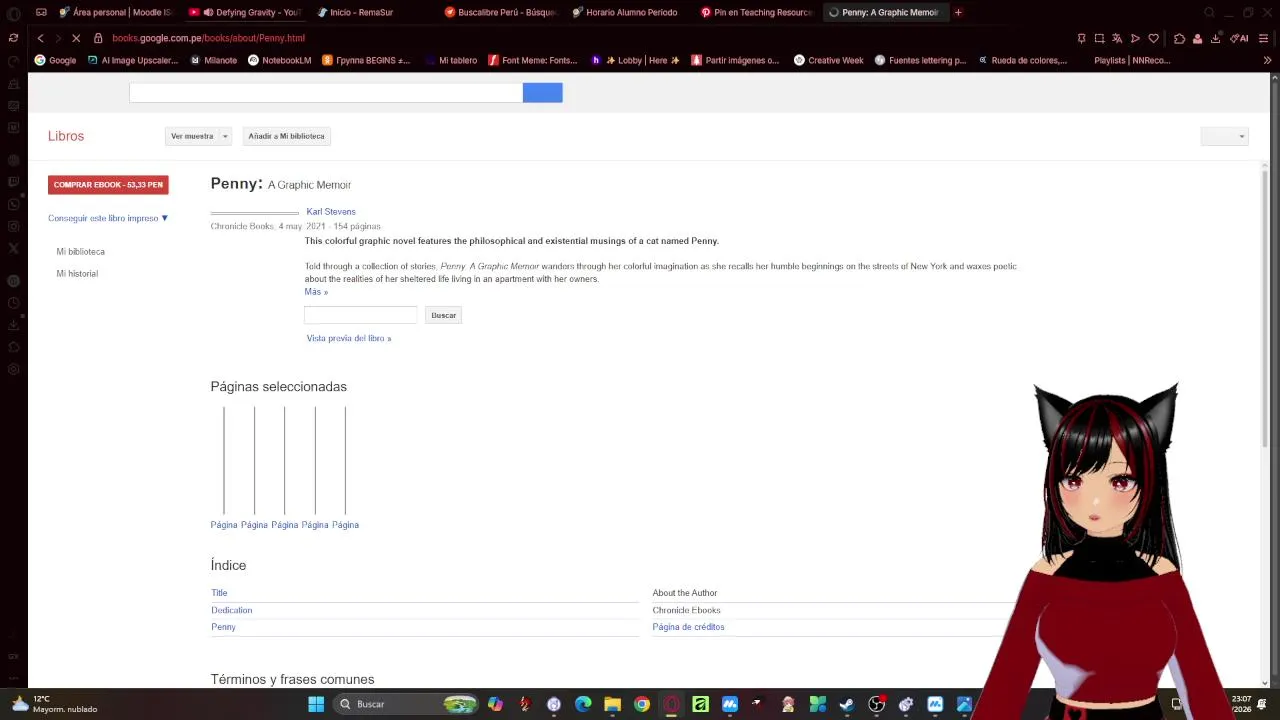This screenshot has width=1280, height=720.
Task: Open Microsoft Edge from the taskbar
Action: click(x=583, y=704)
